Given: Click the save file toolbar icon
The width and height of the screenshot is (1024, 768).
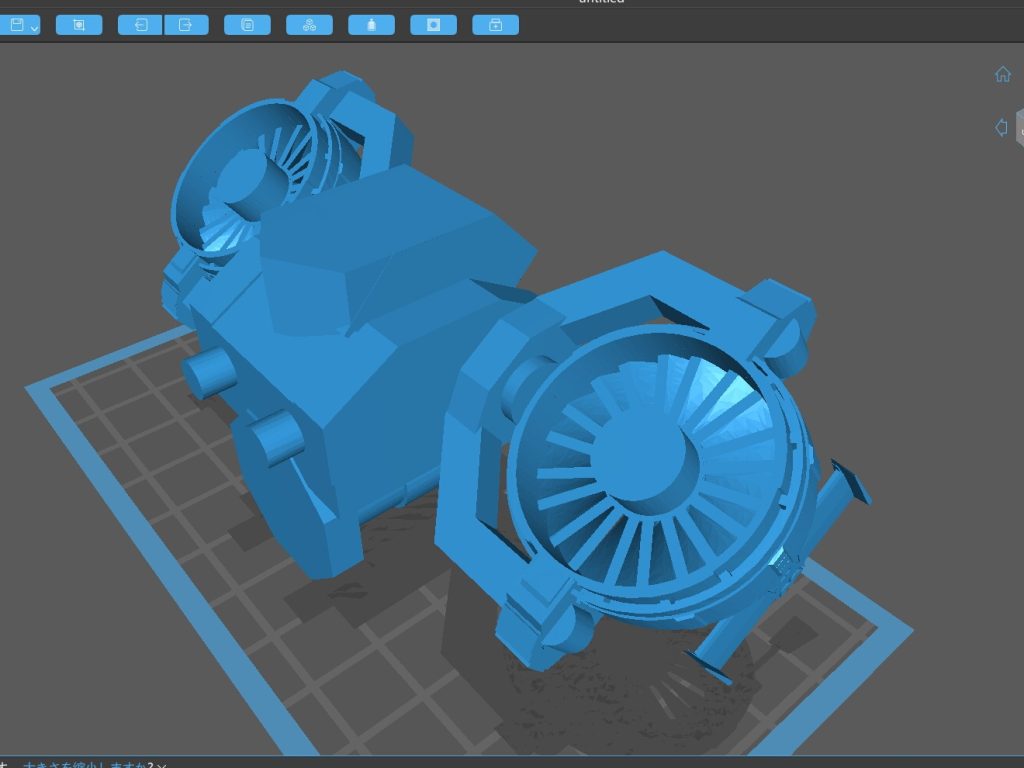Looking at the screenshot, I should pyautogui.click(x=16, y=25).
